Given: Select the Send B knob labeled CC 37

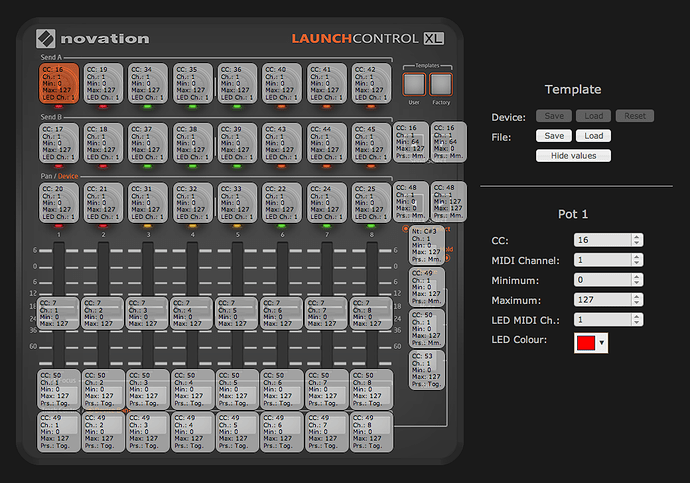Looking at the screenshot, I should [x=148, y=143].
